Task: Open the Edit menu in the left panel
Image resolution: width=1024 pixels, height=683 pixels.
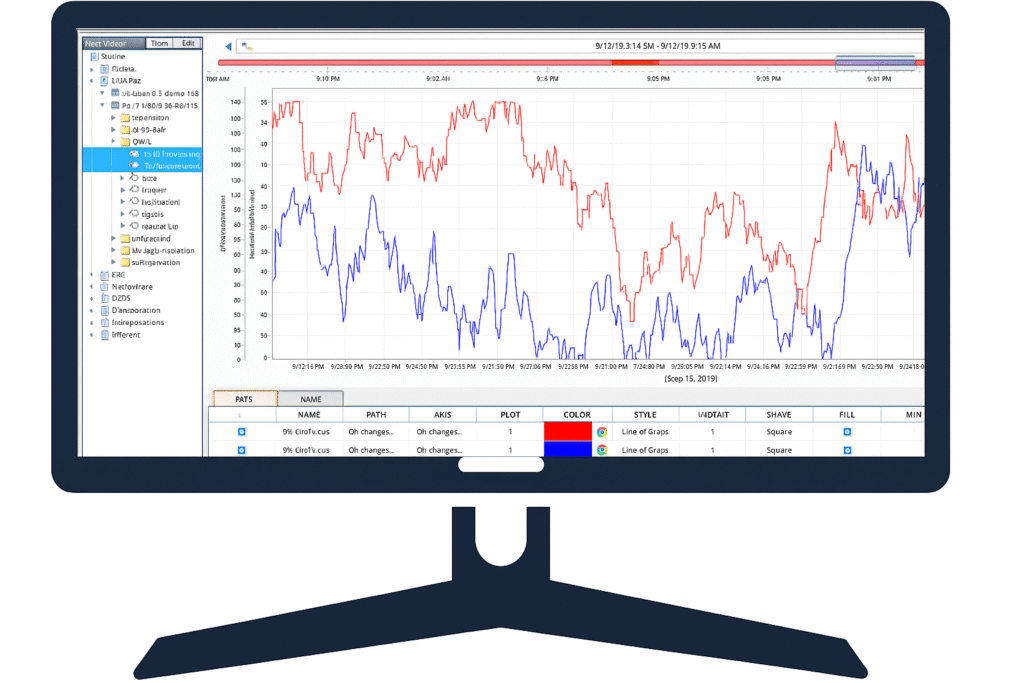Action: point(188,43)
